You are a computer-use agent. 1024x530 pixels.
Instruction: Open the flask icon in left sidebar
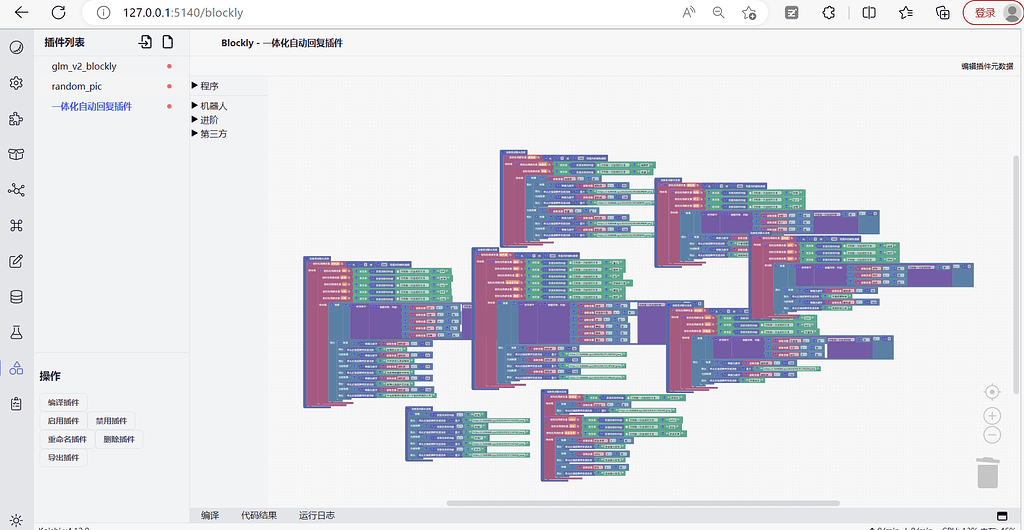16,332
